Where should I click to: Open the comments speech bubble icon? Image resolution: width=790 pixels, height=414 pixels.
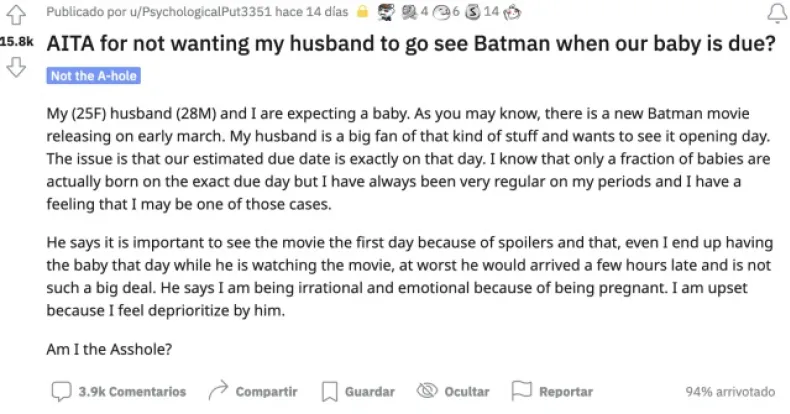pyautogui.click(x=60, y=391)
